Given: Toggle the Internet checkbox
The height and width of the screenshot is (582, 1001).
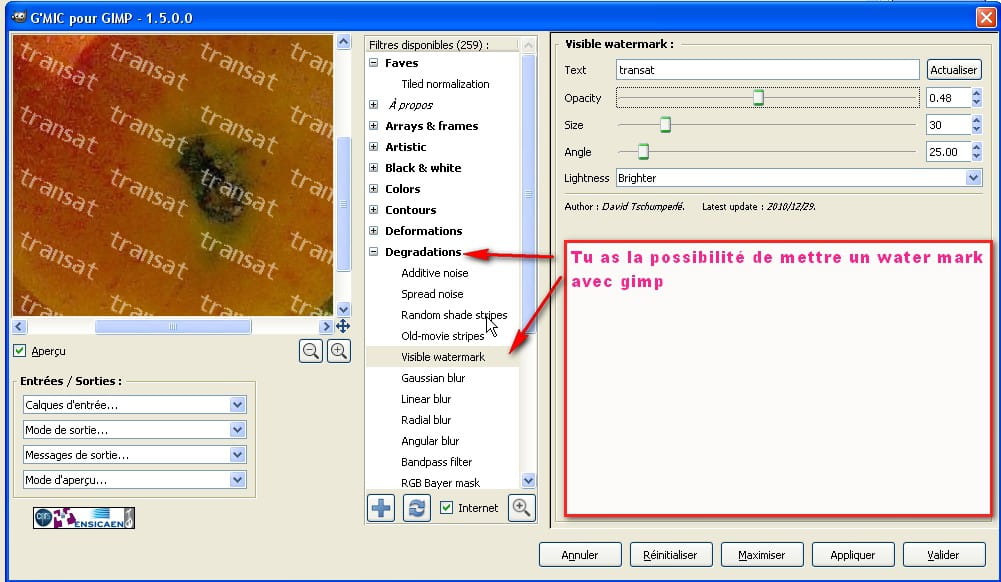Looking at the screenshot, I should [x=446, y=508].
